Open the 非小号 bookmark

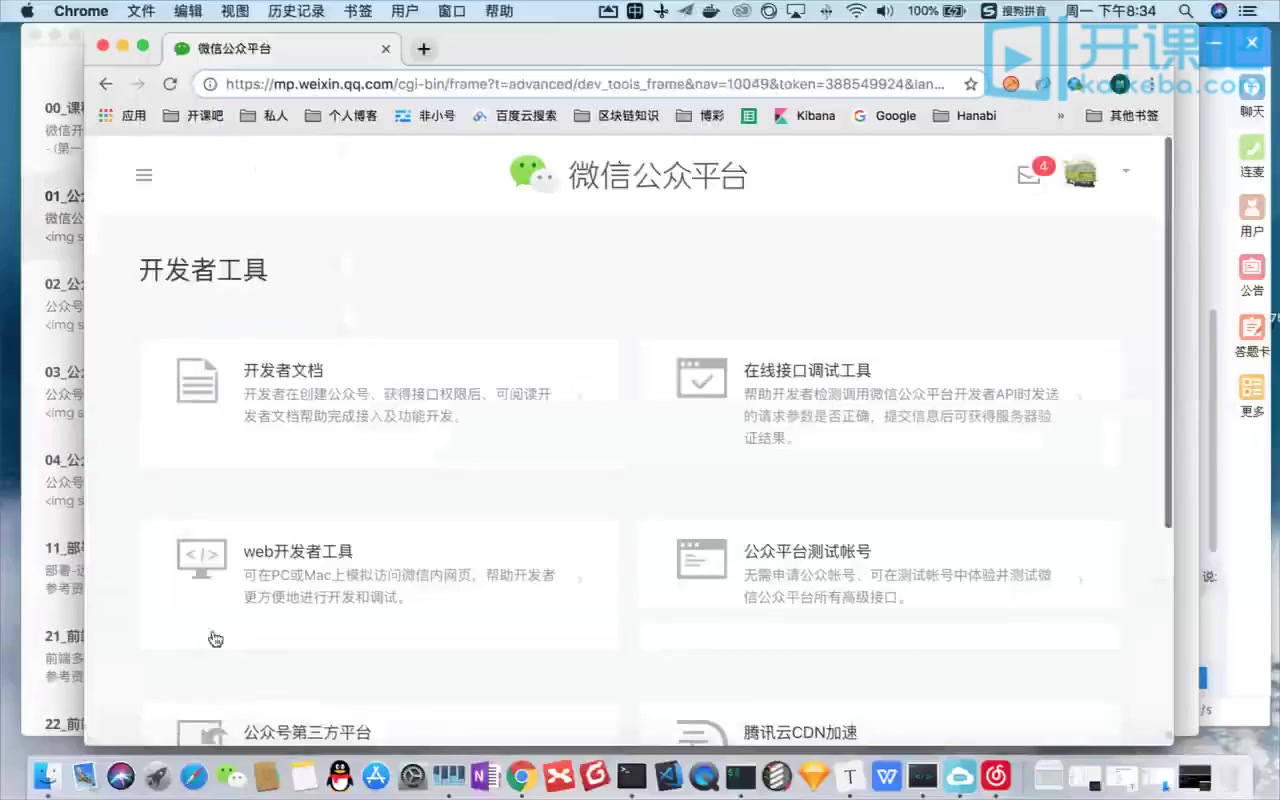point(425,116)
